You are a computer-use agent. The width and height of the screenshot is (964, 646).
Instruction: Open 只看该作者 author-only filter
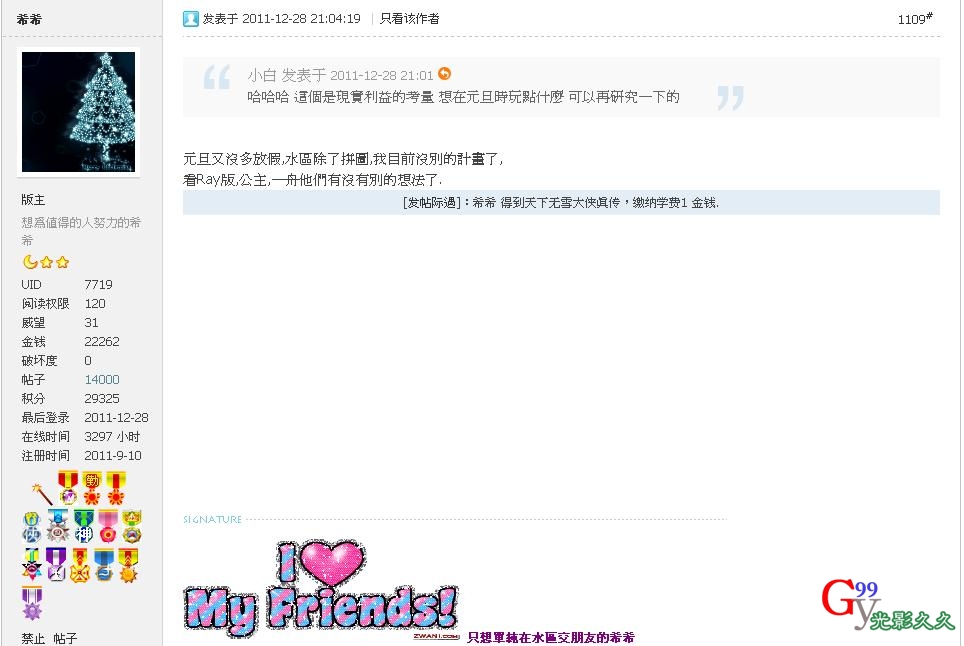(409, 19)
